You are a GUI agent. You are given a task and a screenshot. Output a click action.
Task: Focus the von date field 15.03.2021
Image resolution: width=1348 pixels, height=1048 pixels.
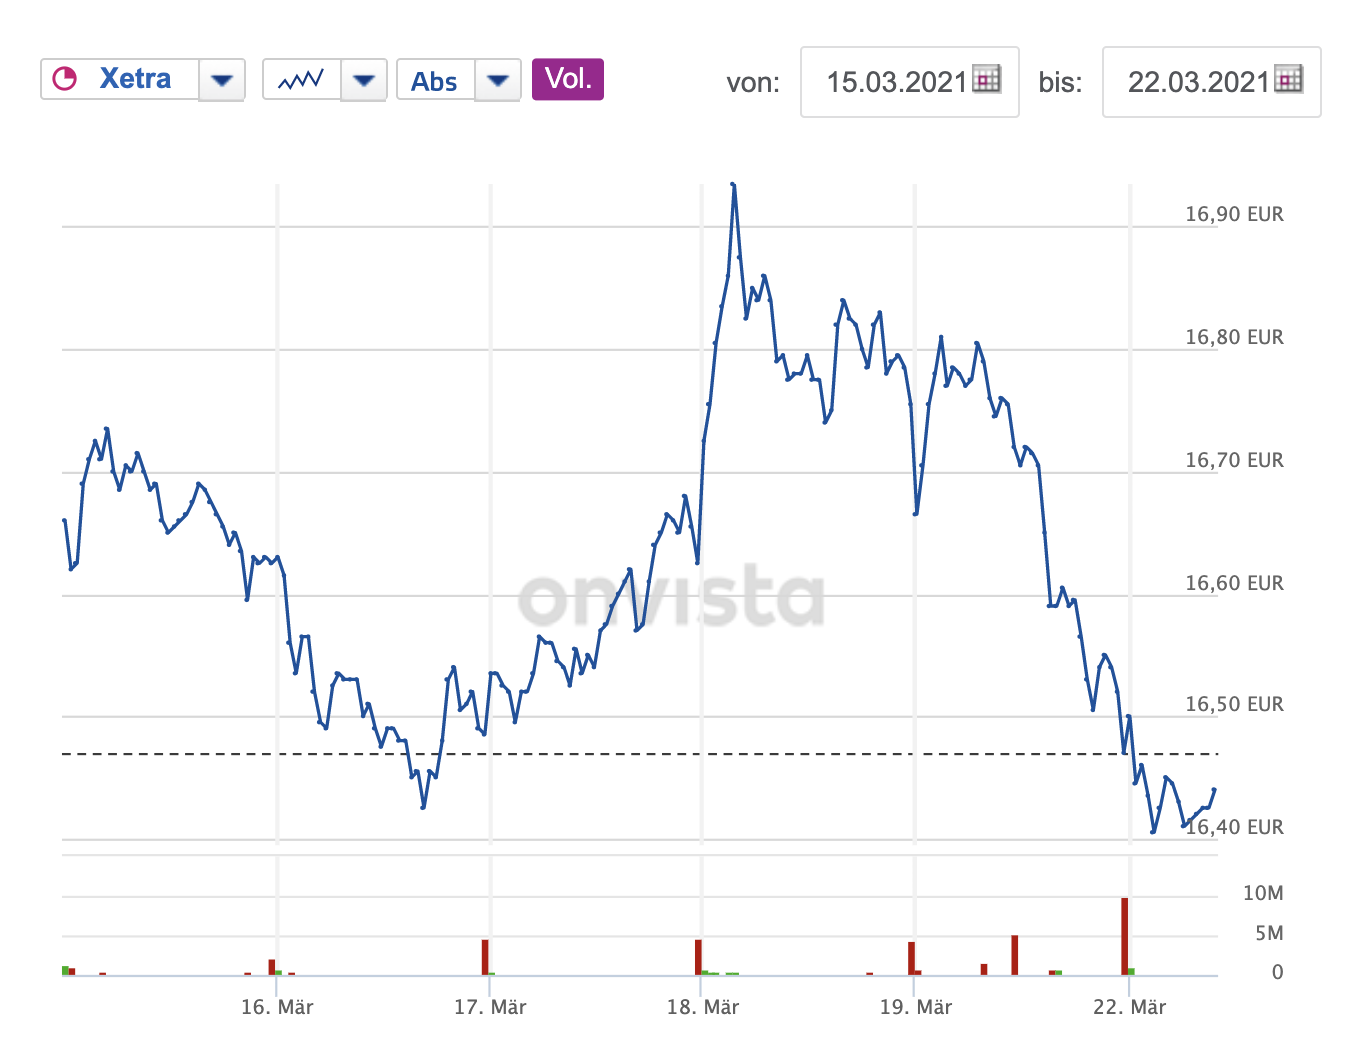tap(896, 82)
